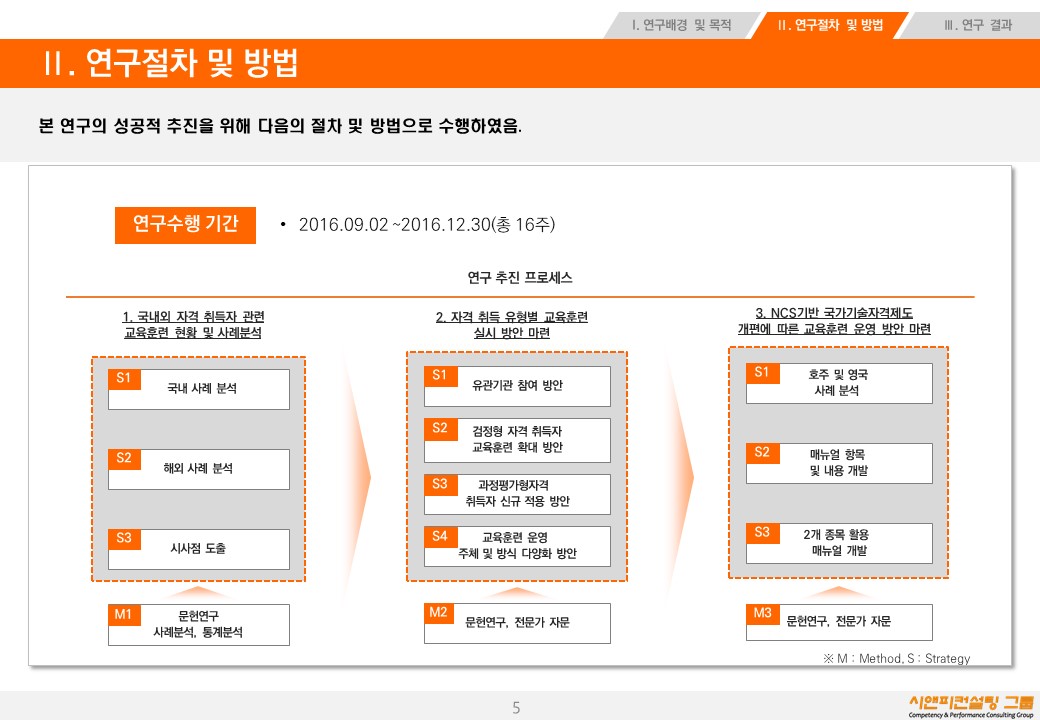Click '검정형 자격 취득자 교육훈련 확대 방안' box
Screen dimensions: 1040x720
517,440
